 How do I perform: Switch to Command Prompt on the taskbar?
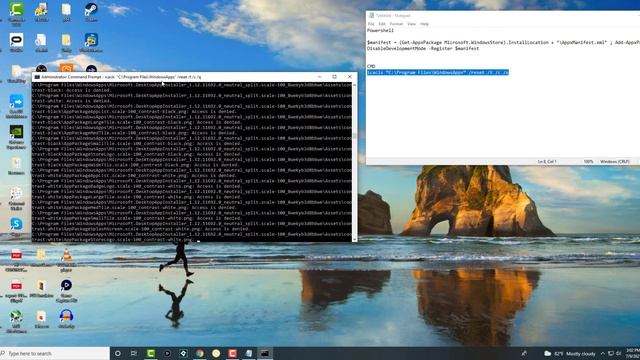tap(265, 353)
